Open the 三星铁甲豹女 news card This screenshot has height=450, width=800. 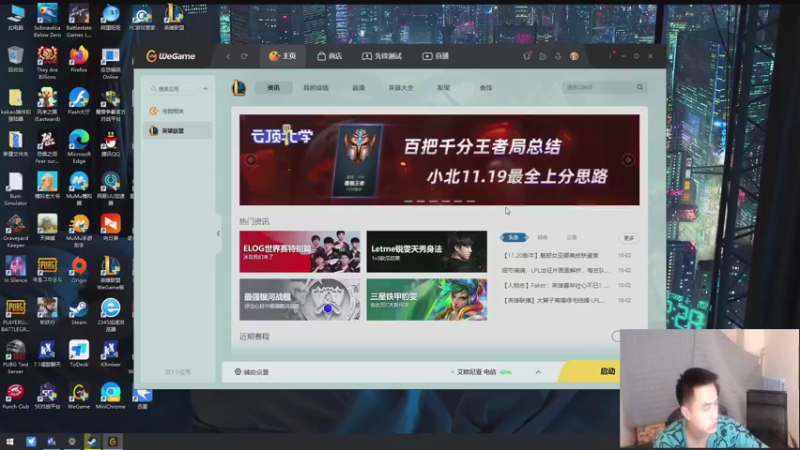(x=427, y=299)
